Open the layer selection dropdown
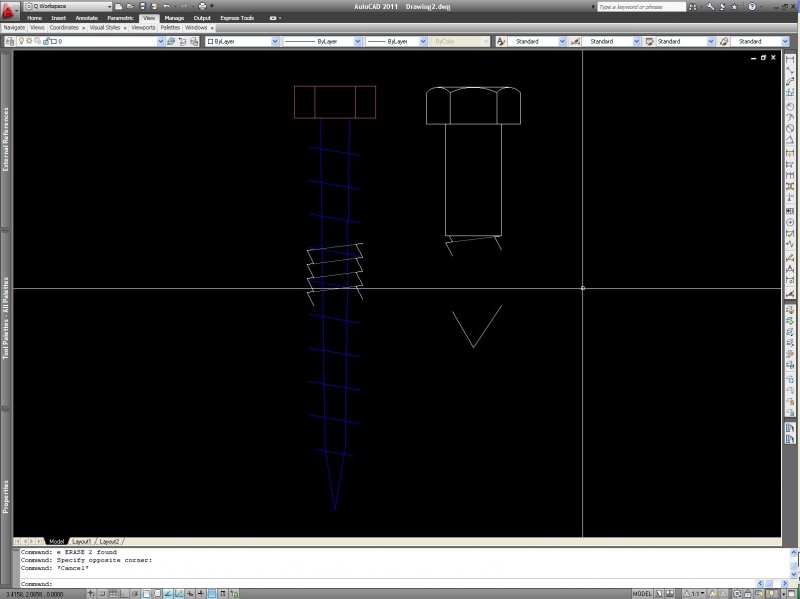800x599 pixels. click(161, 41)
